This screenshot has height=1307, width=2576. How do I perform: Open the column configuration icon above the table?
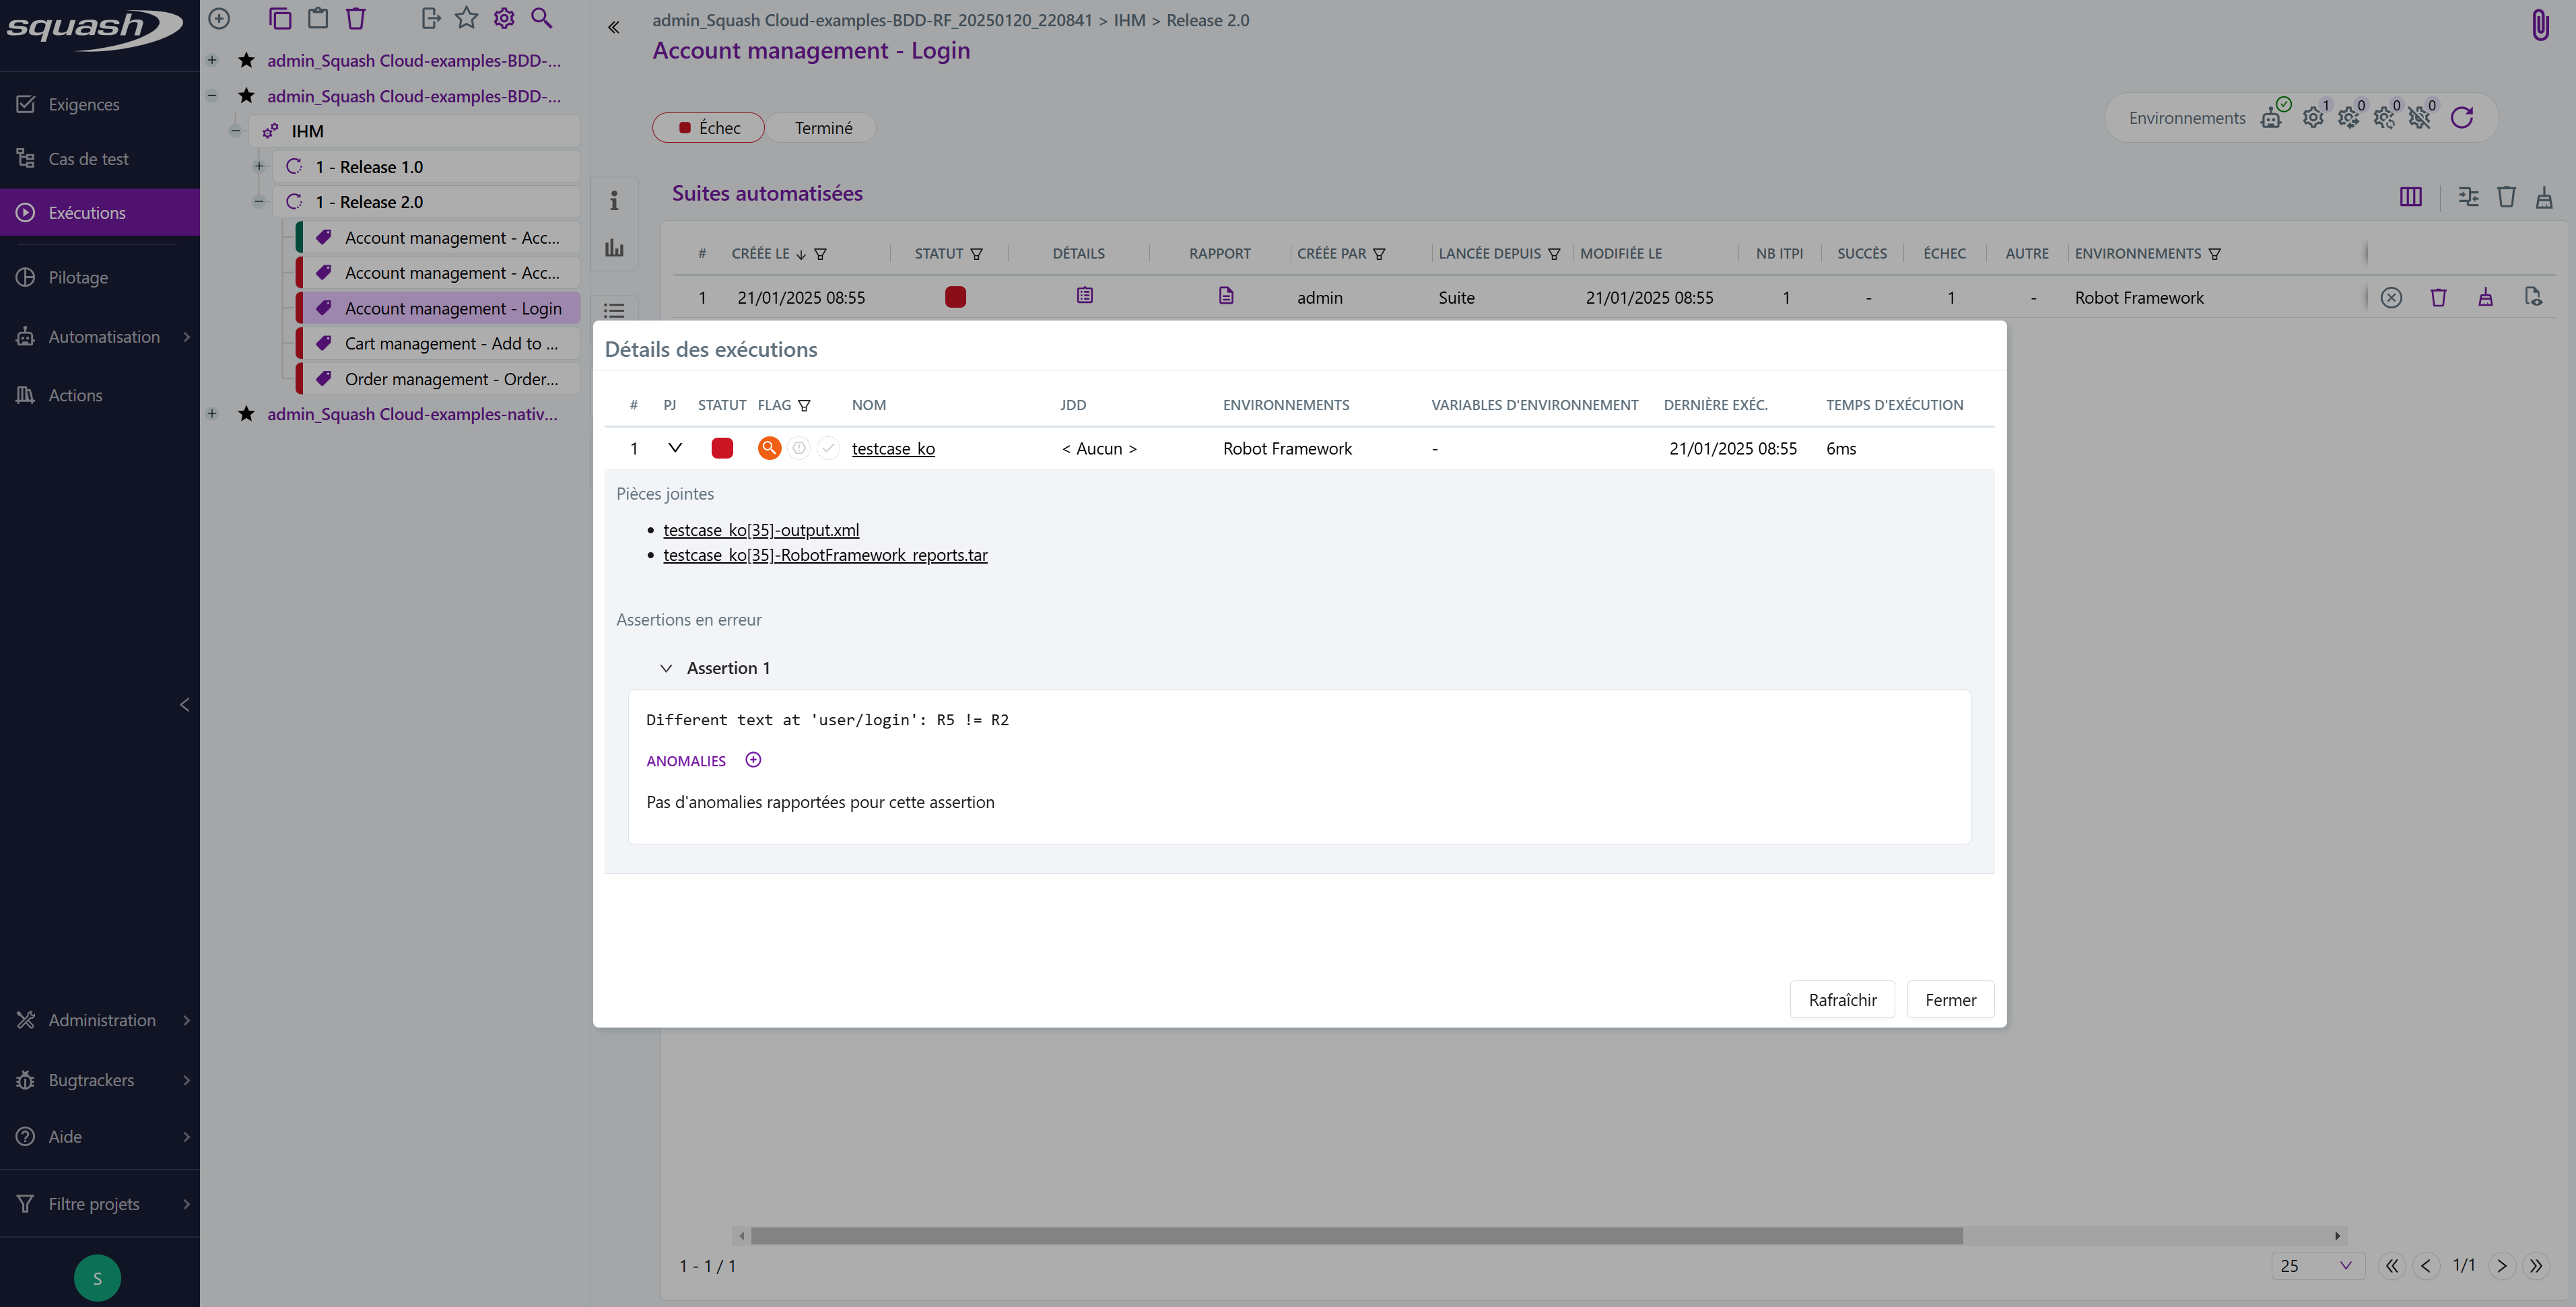2410,197
